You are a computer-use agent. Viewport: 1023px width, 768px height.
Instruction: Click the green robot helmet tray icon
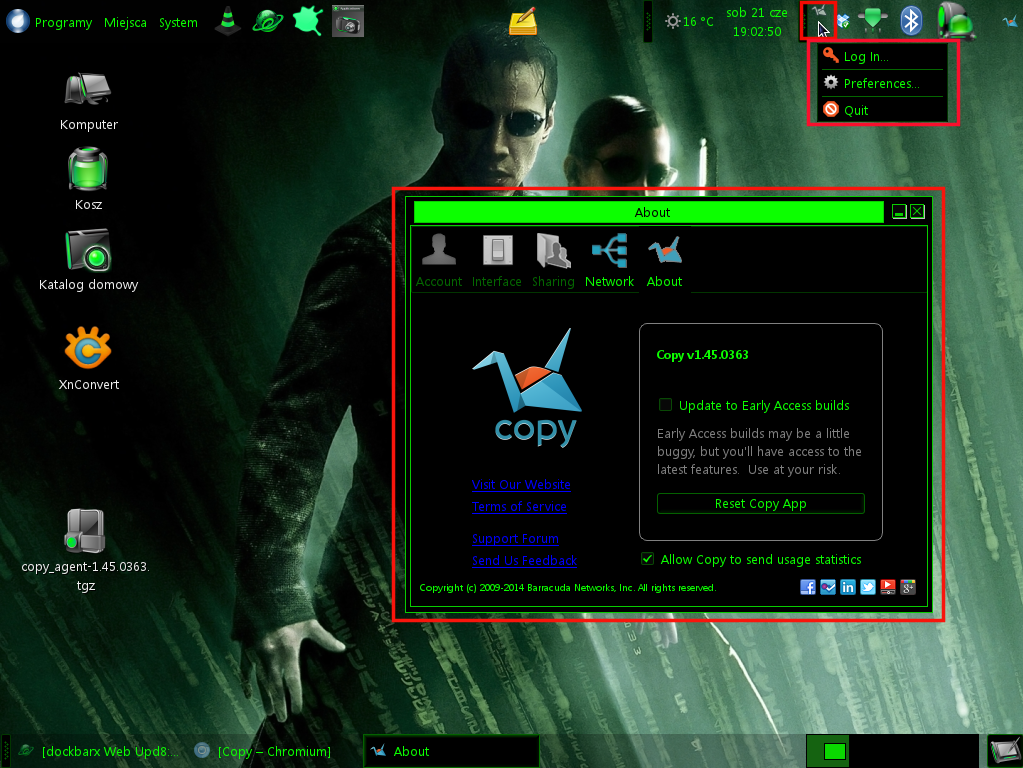pyautogui.click(x=955, y=20)
